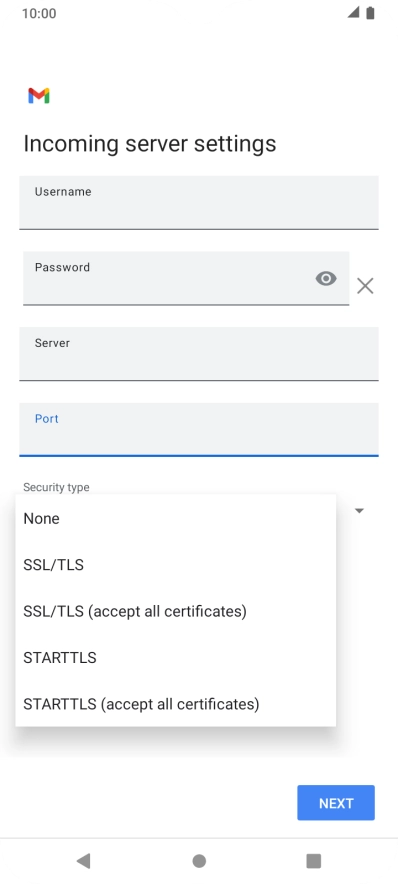Focus the Username field

pyautogui.click(x=199, y=202)
